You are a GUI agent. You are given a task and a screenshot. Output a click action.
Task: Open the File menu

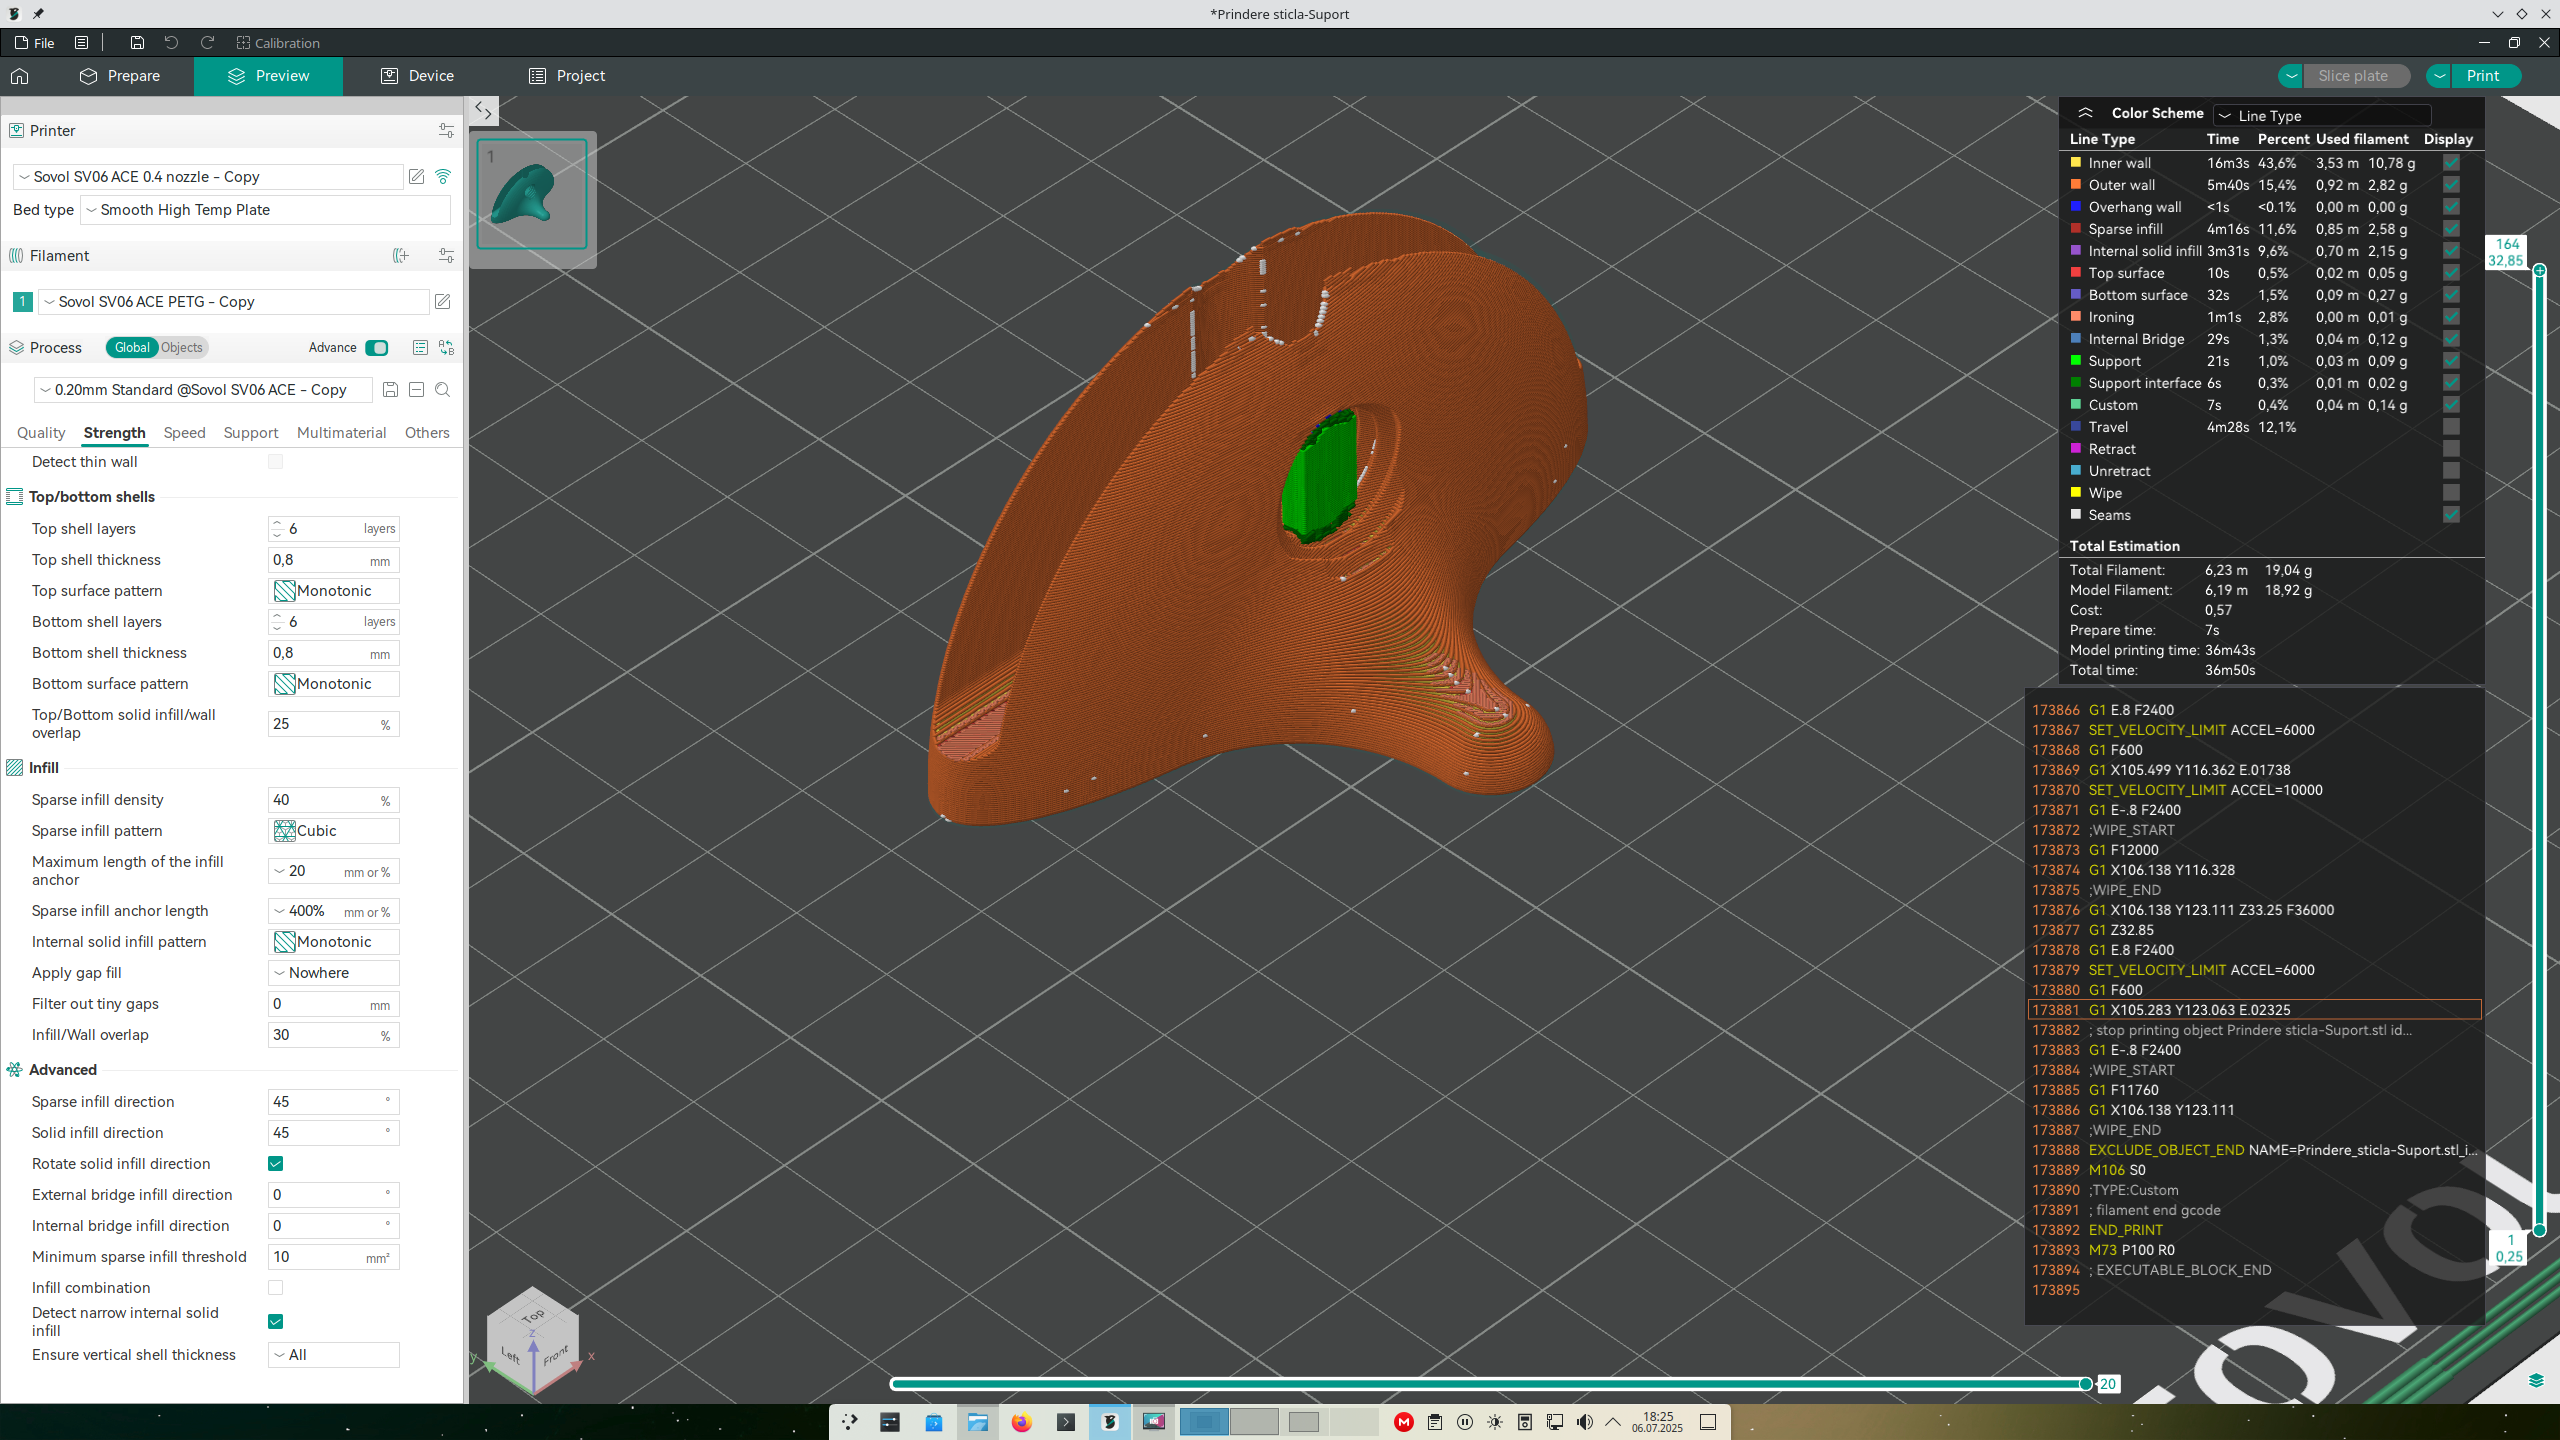click(x=36, y=43)
